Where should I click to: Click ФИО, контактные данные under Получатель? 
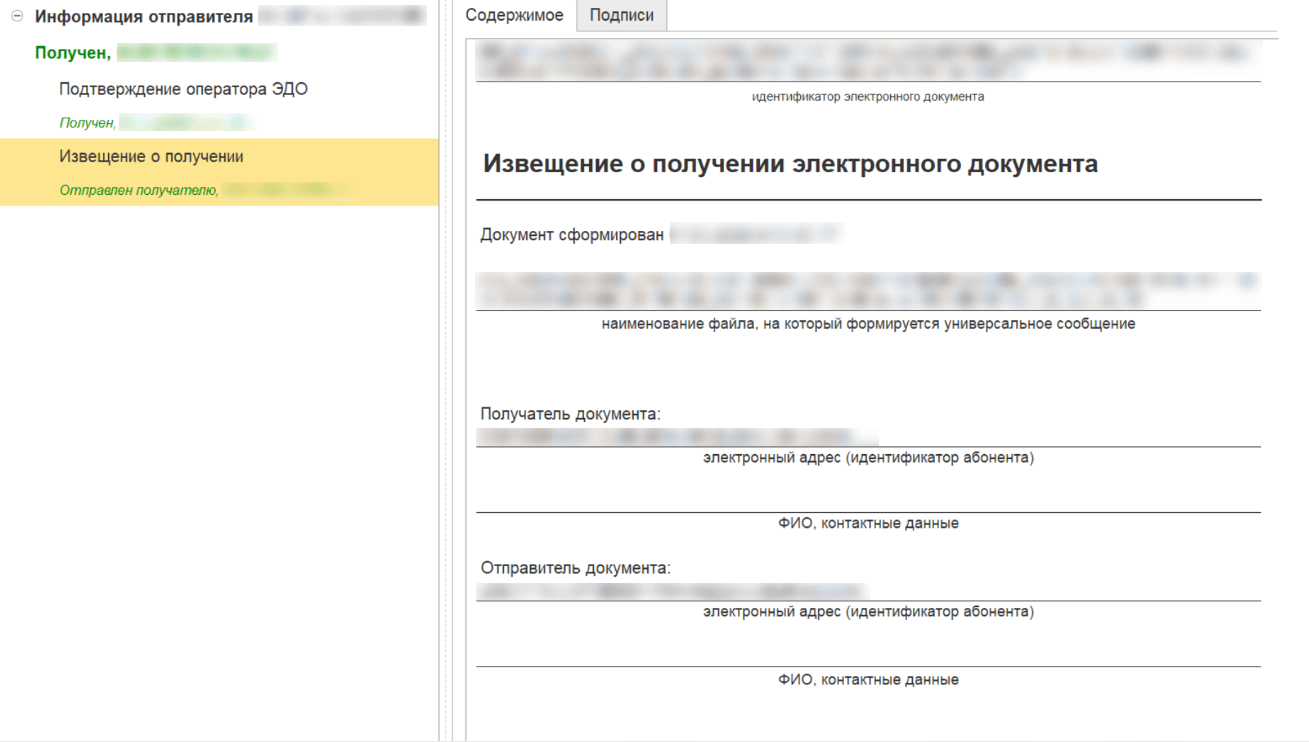point(868,523)
